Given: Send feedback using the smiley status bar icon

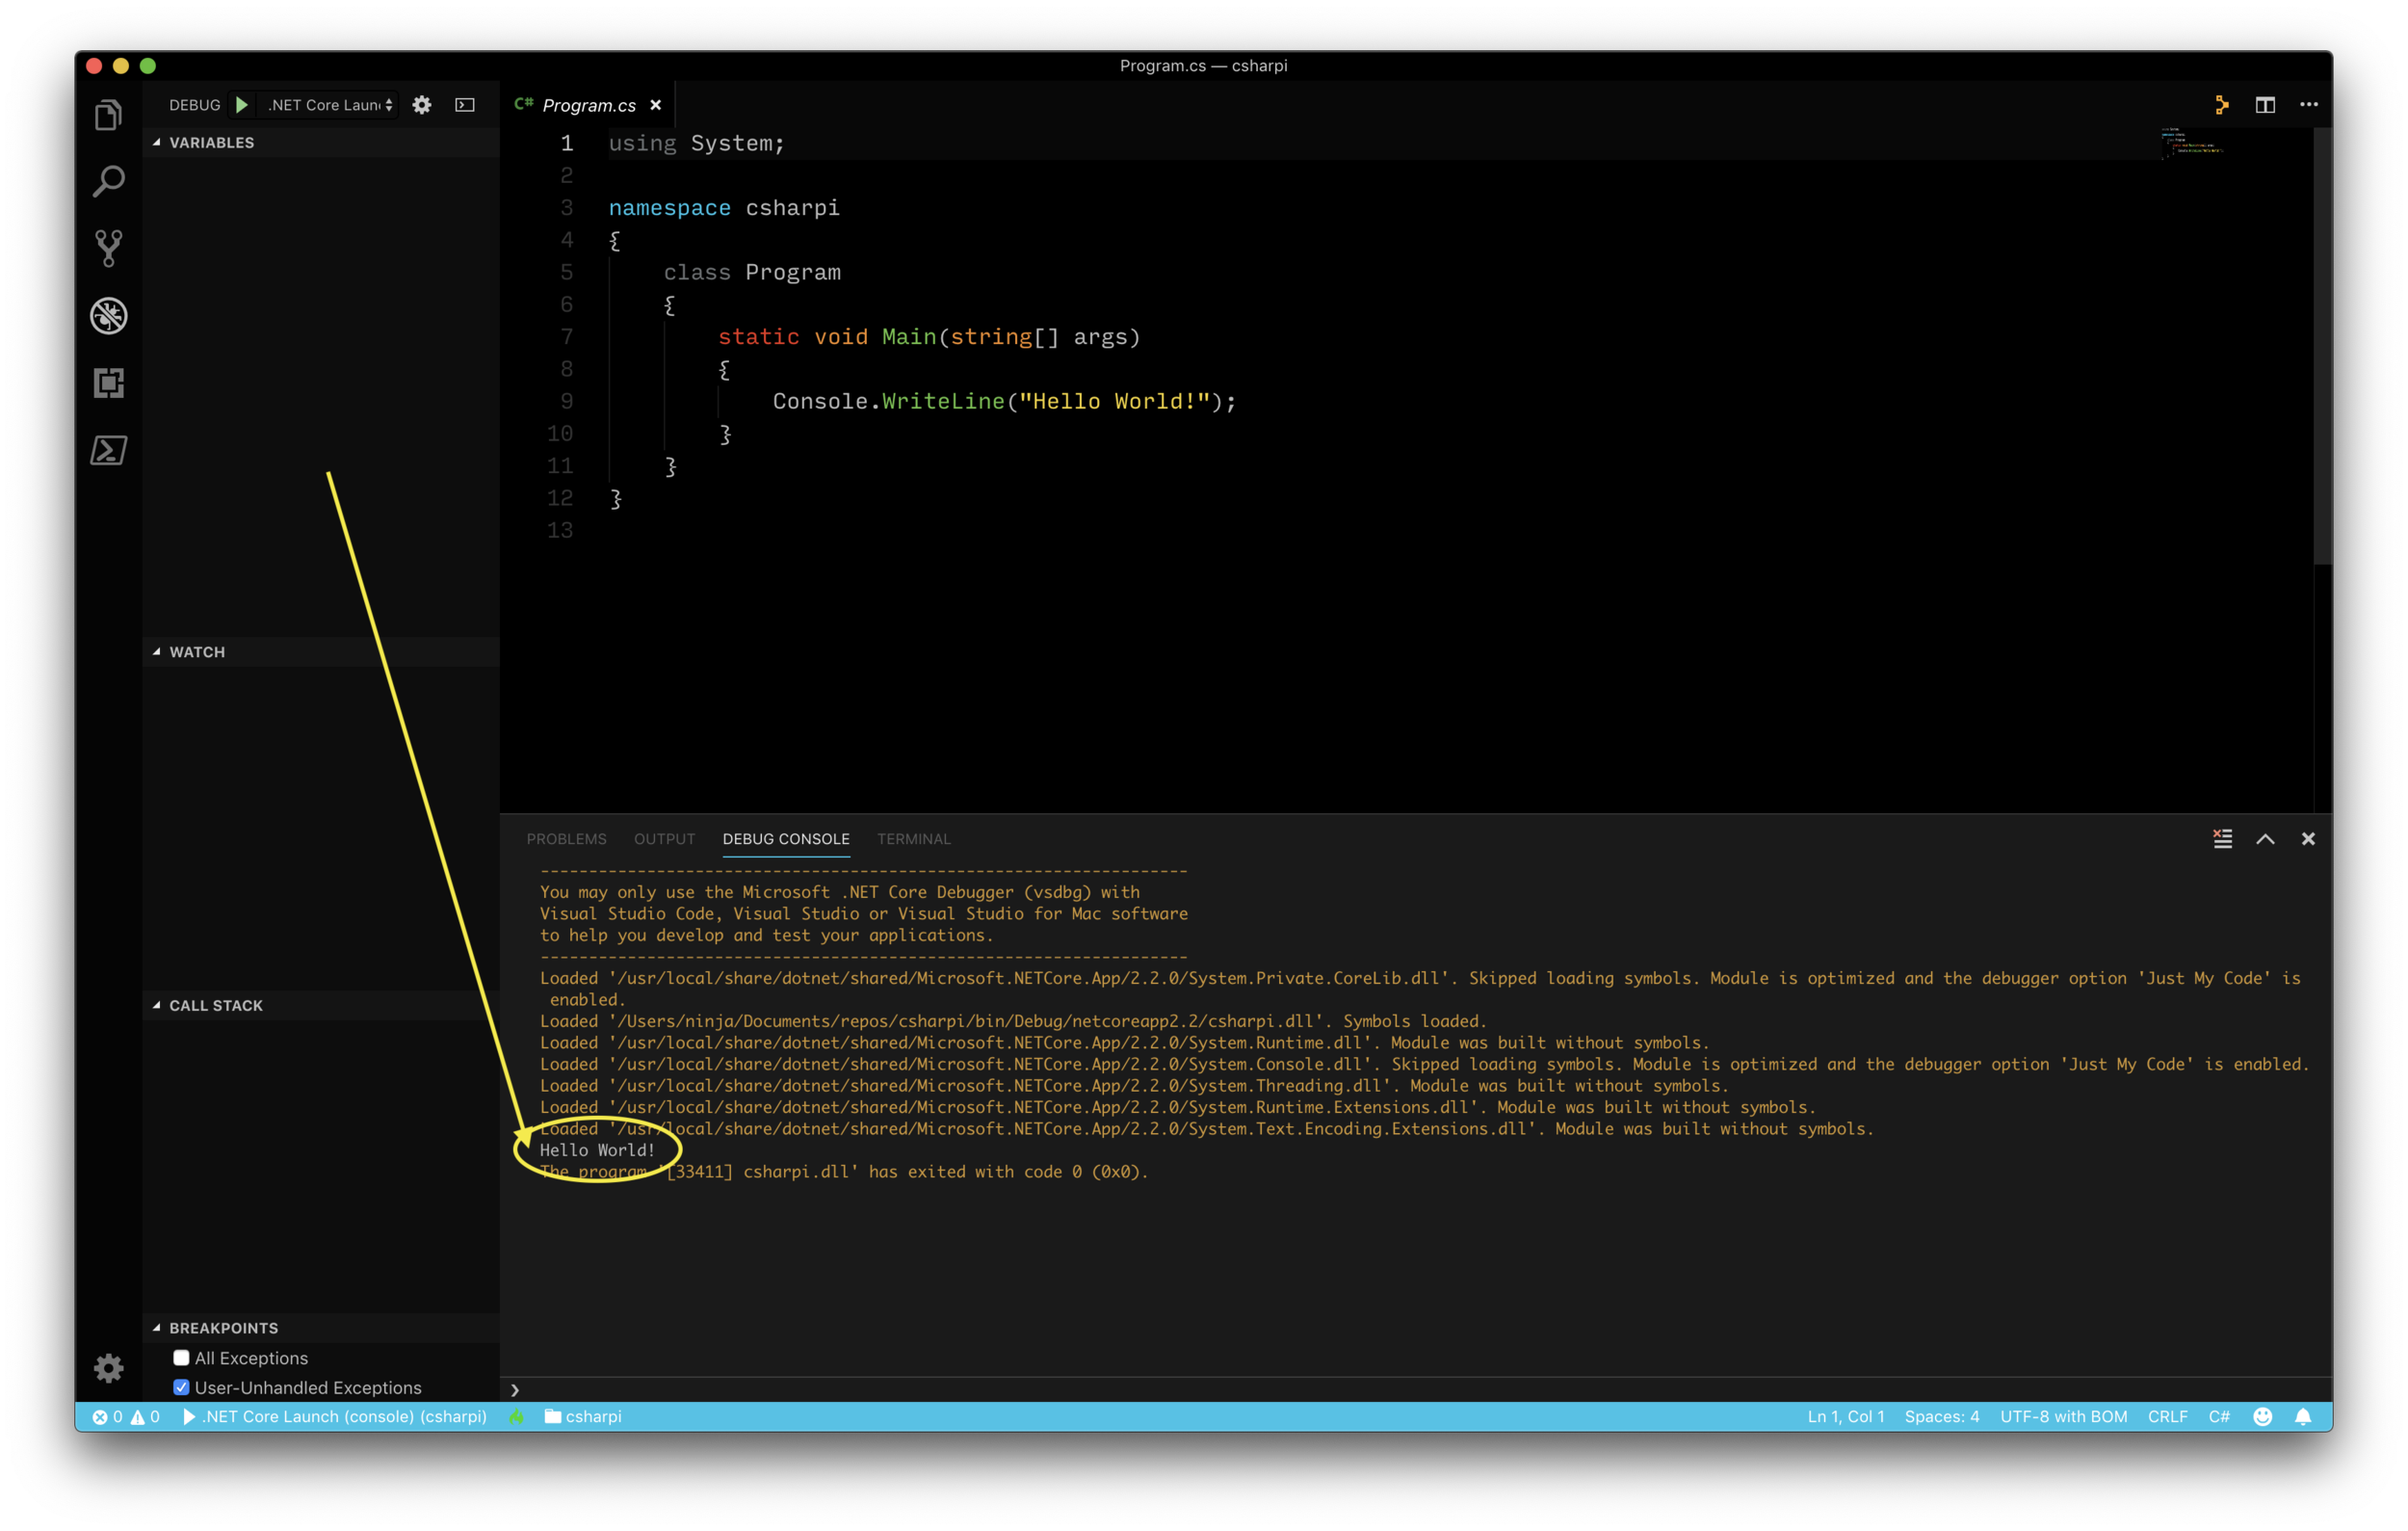Looking at the screenshot, I should point(2260,1416).
